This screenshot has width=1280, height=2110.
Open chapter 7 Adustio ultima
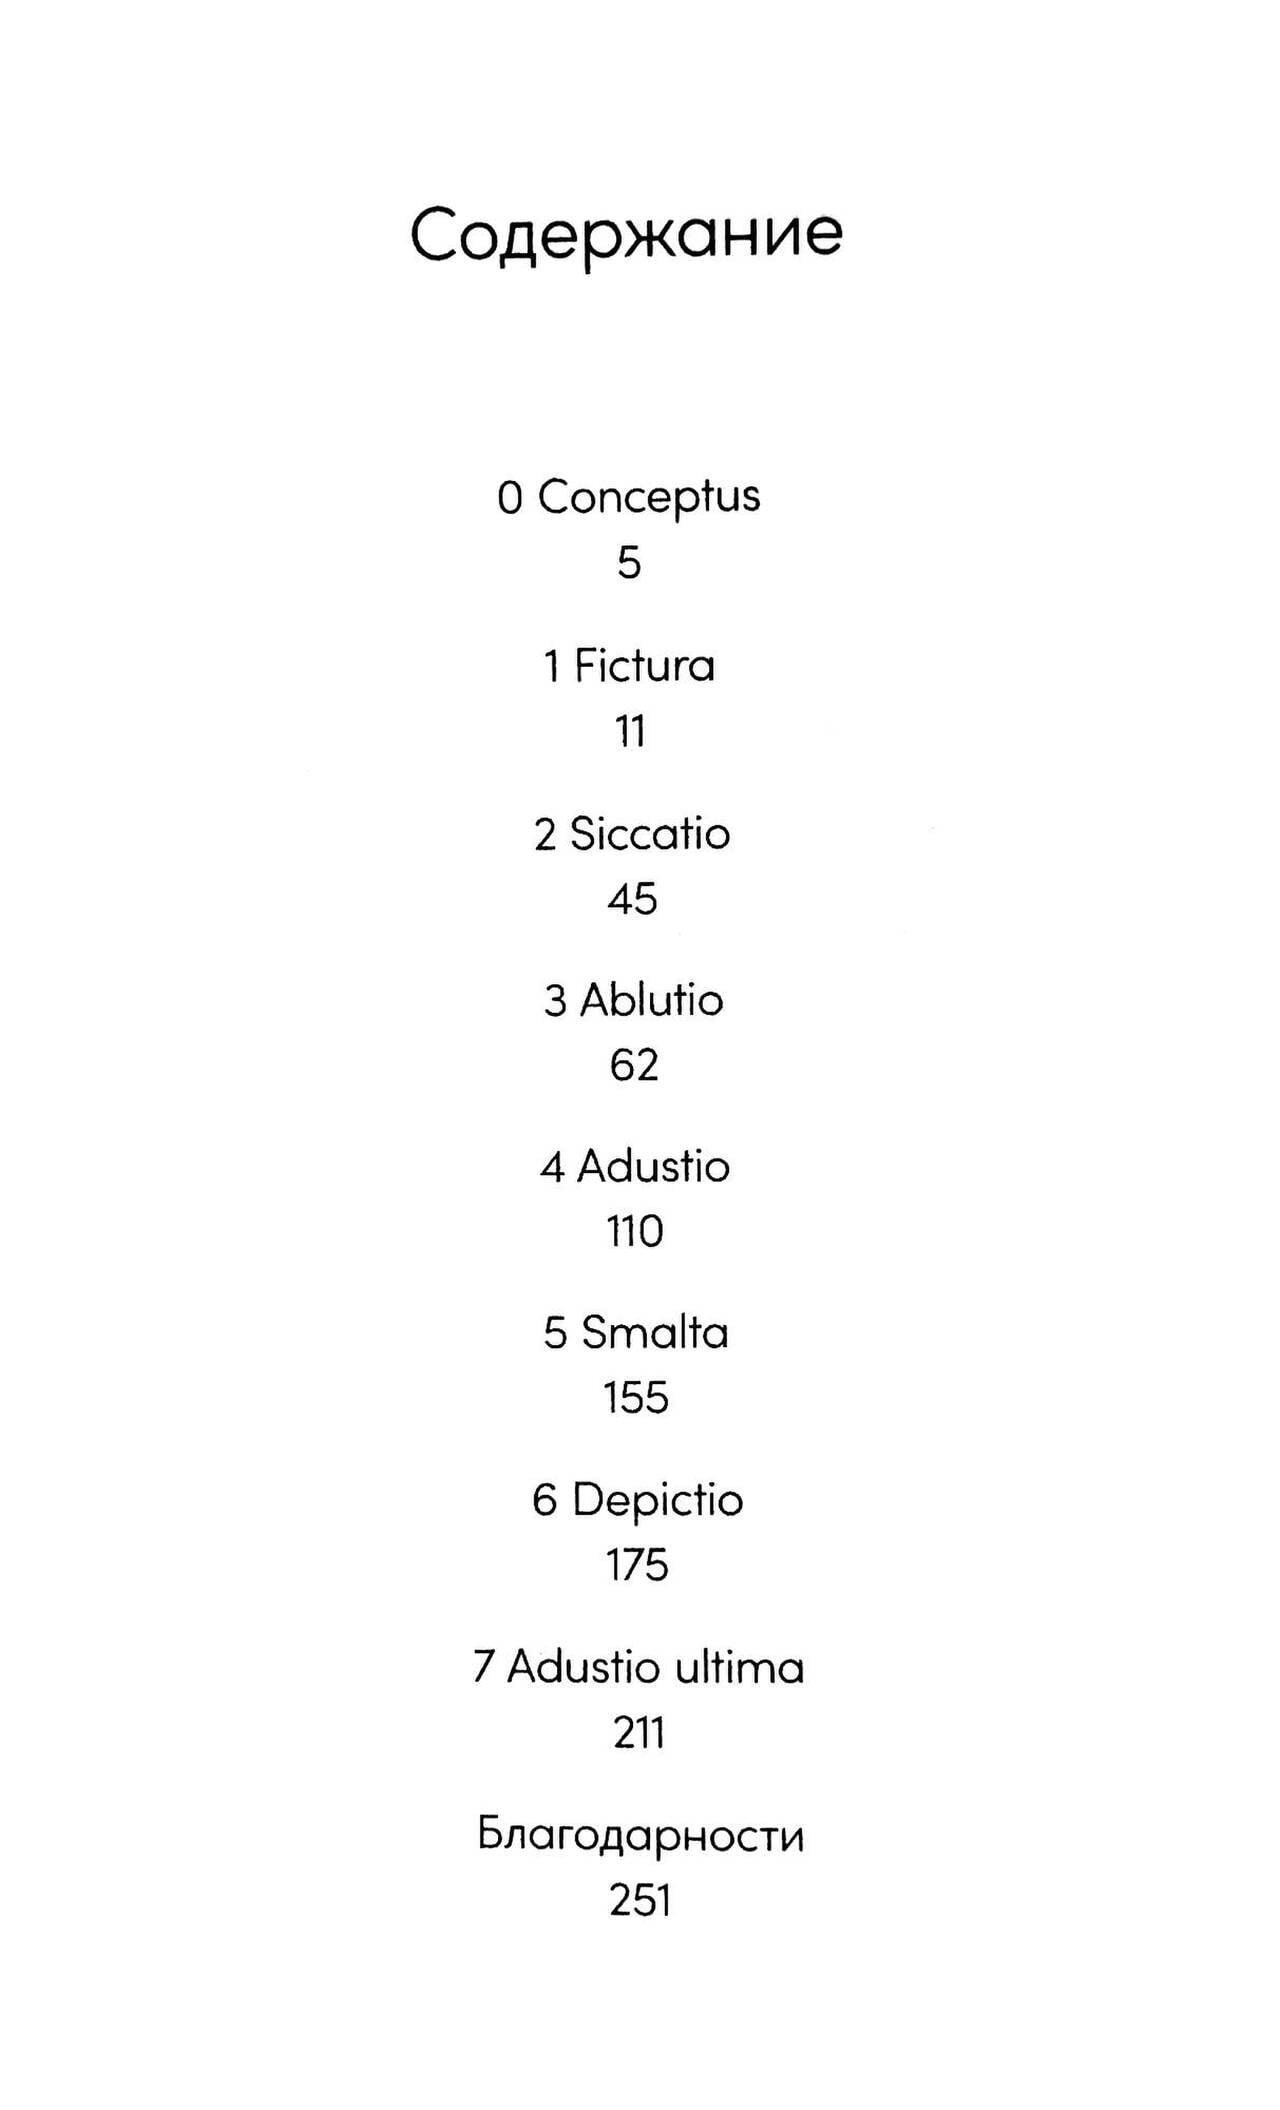tap(639, 1667)
